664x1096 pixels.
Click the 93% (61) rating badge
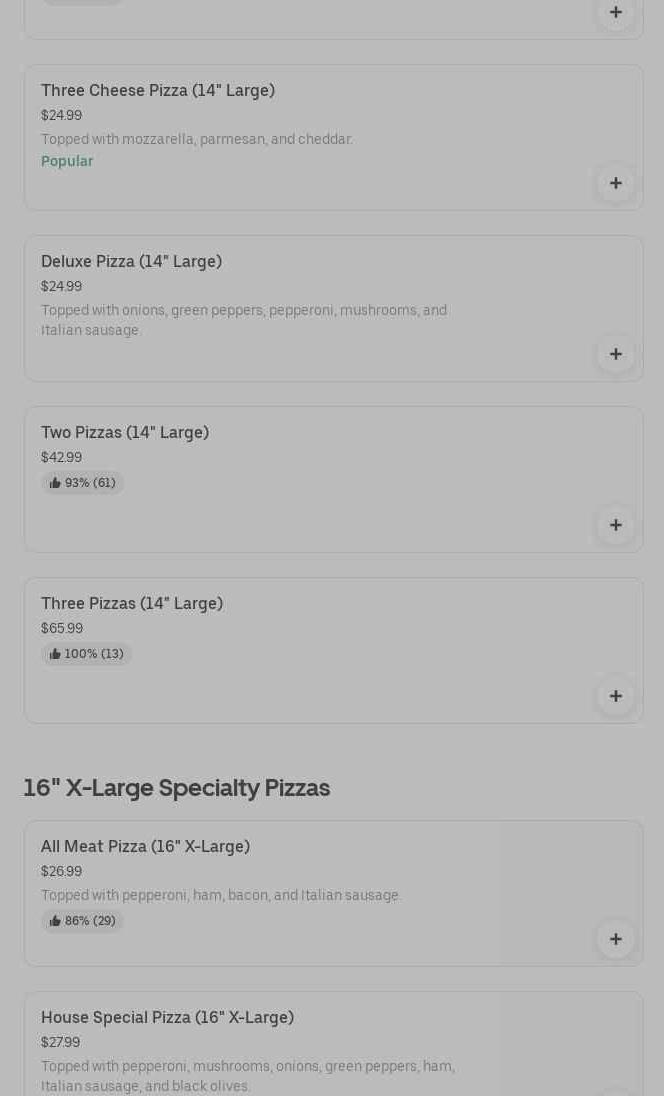pos(83,483)
